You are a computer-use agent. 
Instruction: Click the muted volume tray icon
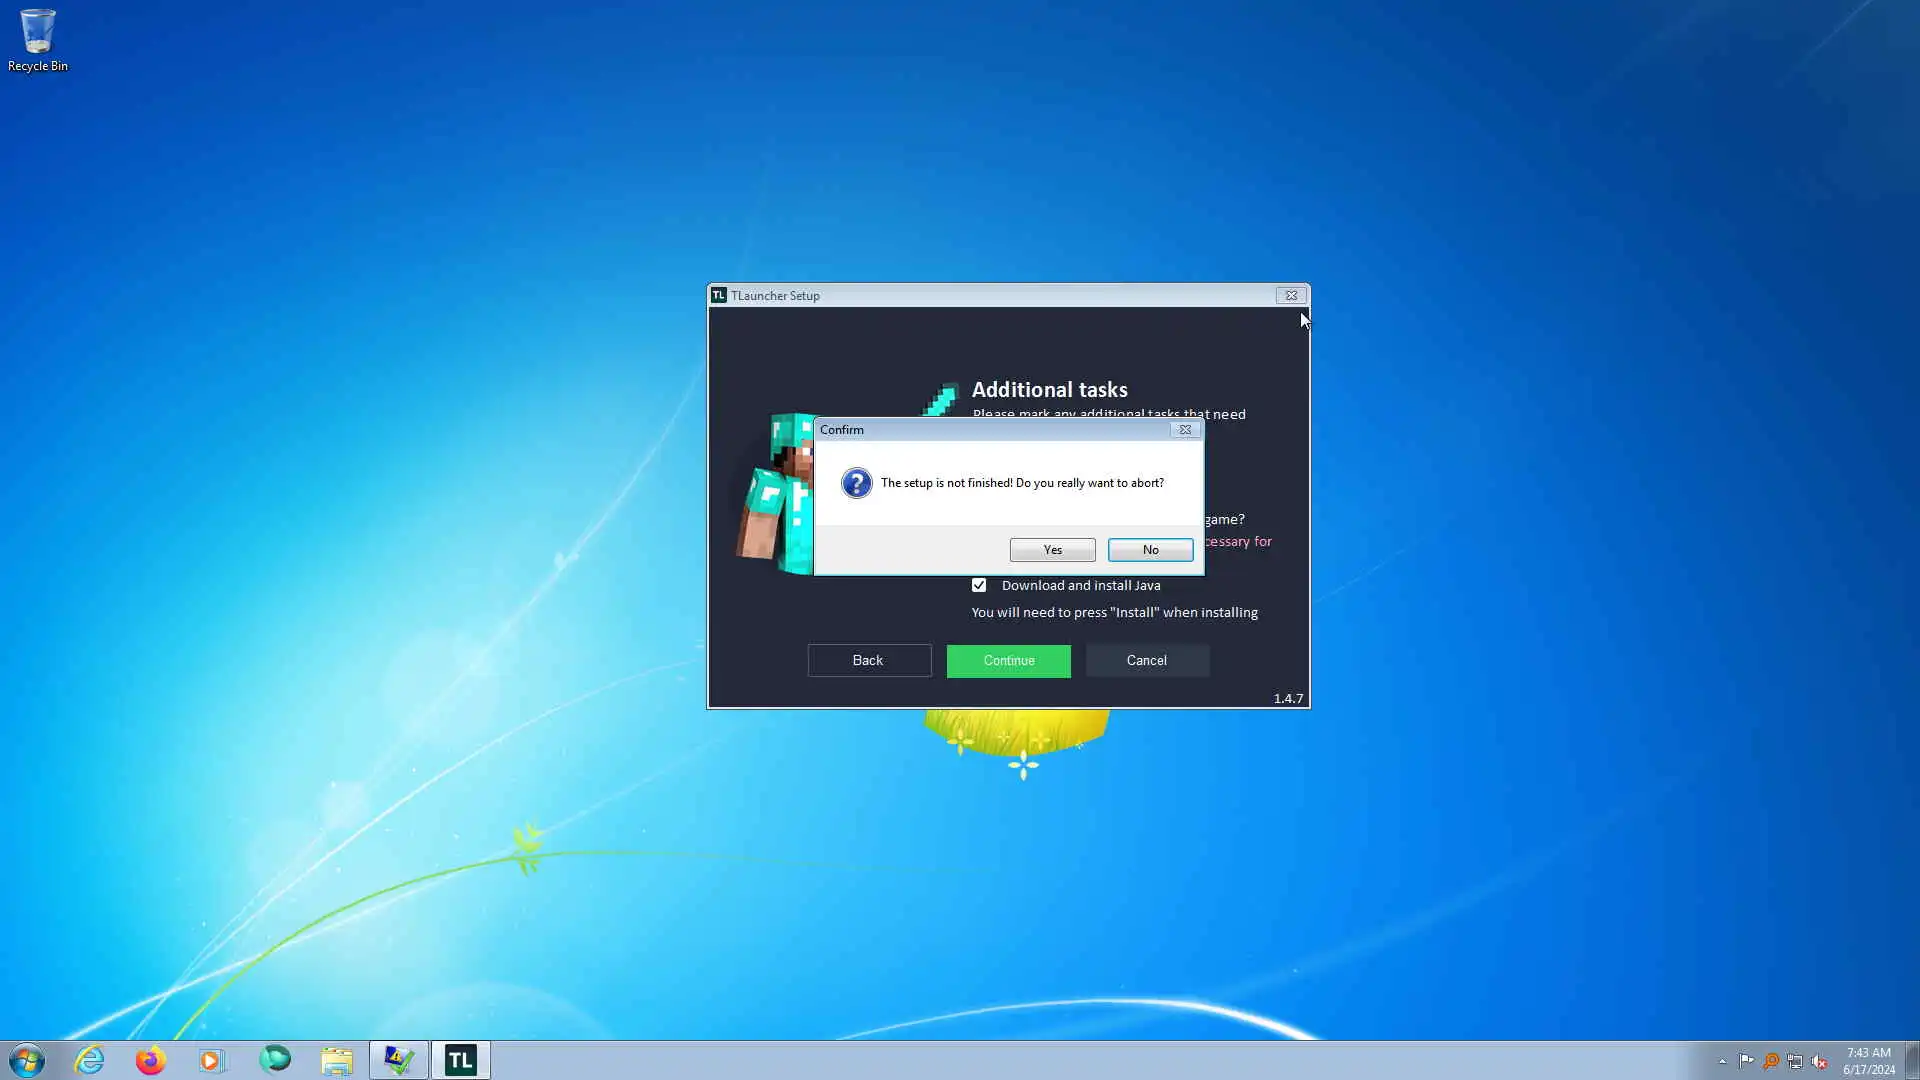[1819, 1061]
